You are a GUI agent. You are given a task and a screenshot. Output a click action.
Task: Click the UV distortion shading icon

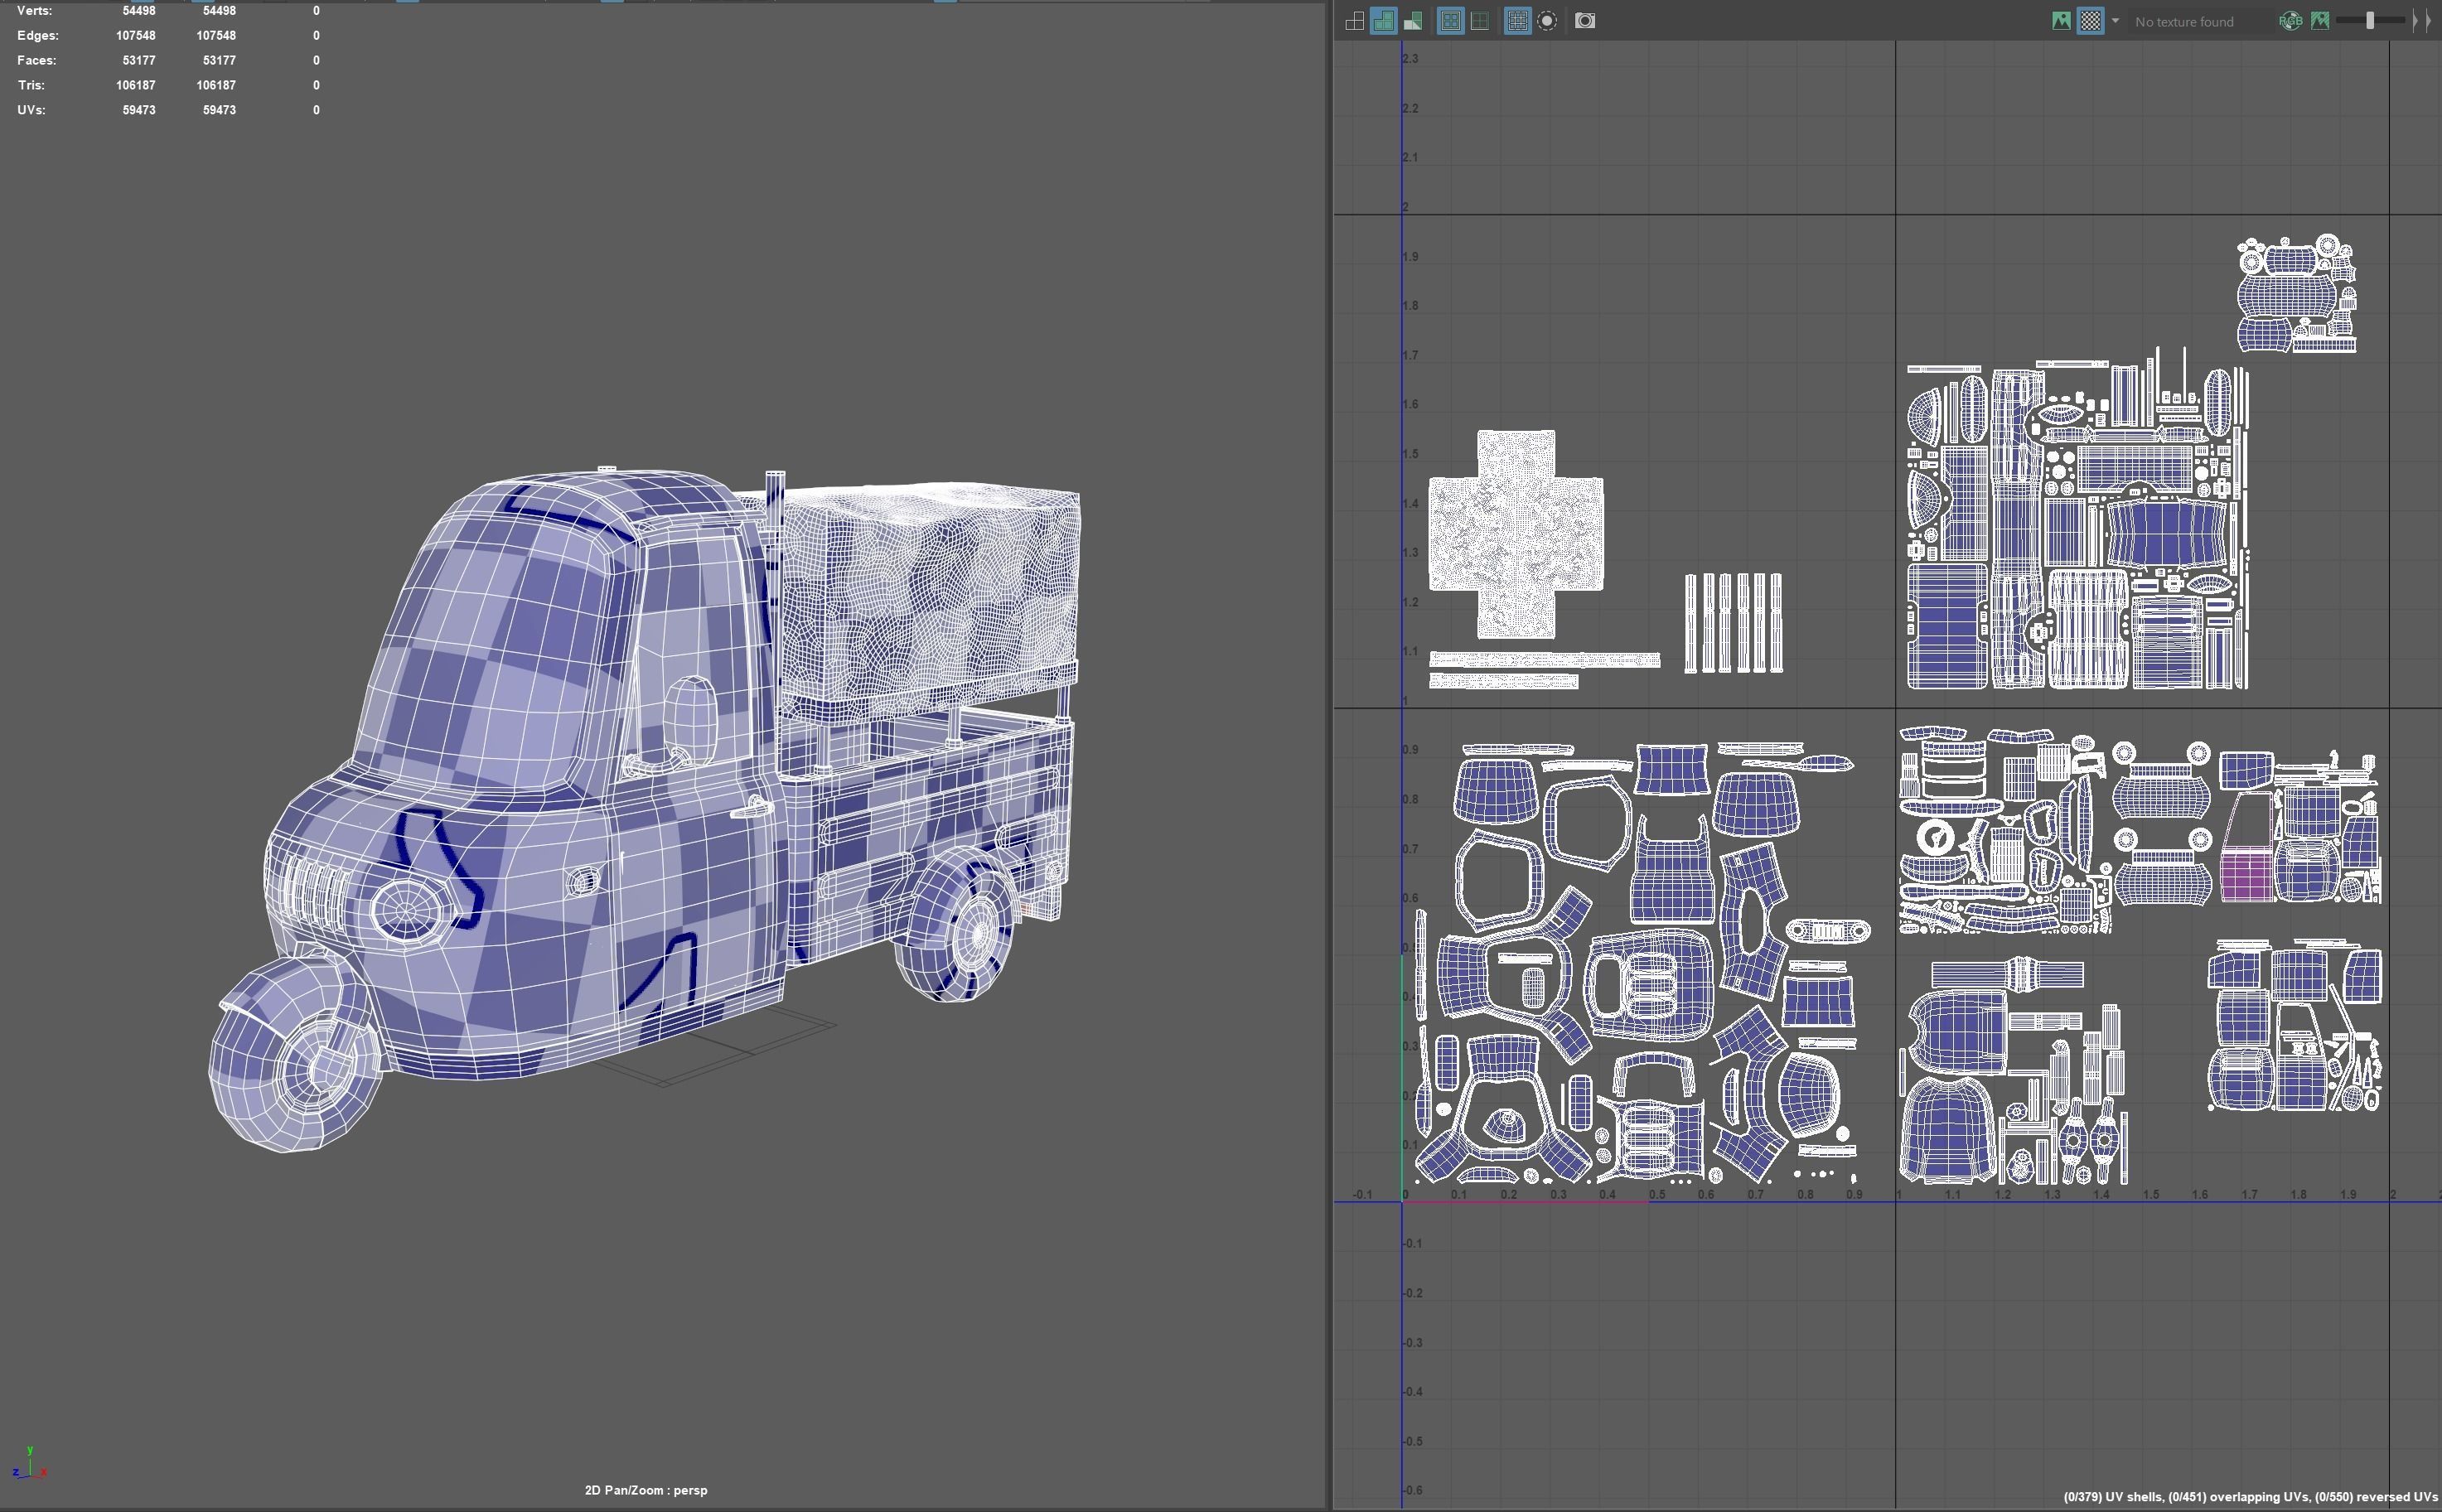point(1413,21)
